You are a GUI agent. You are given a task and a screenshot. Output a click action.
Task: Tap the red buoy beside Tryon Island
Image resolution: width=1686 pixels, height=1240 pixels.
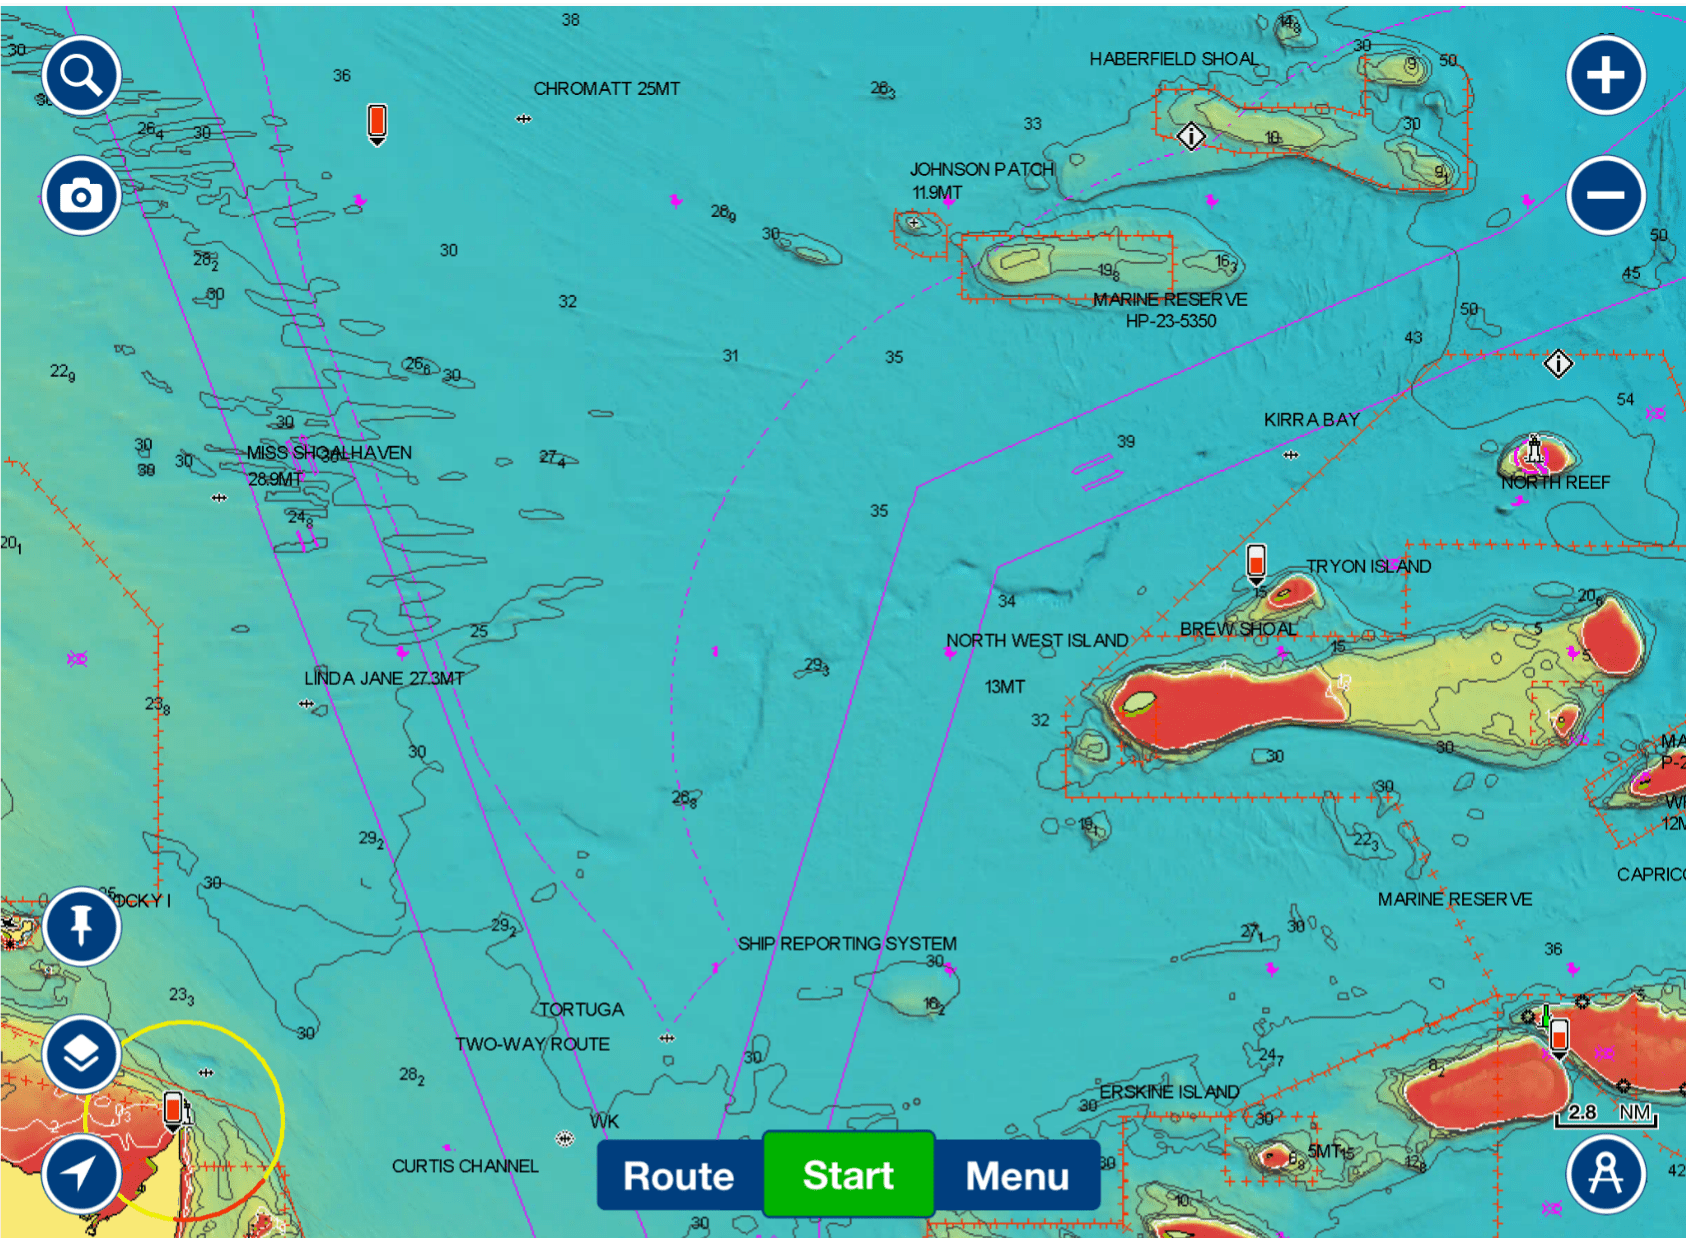[x=1256, y=562]
